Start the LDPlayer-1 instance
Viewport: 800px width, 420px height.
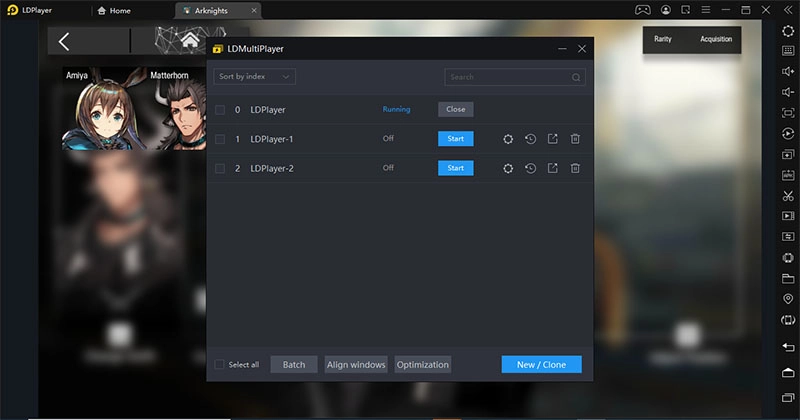click(455, 139)
